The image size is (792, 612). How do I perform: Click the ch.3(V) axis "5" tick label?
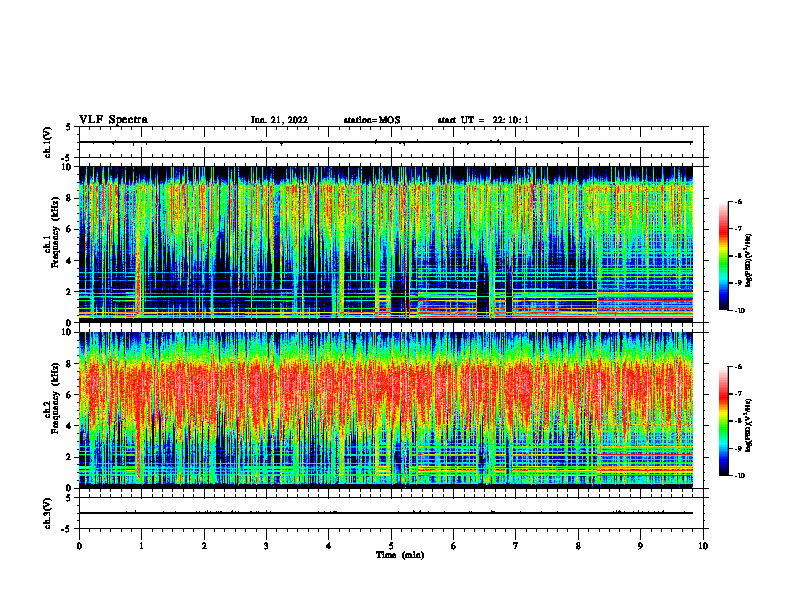[69, 498]
